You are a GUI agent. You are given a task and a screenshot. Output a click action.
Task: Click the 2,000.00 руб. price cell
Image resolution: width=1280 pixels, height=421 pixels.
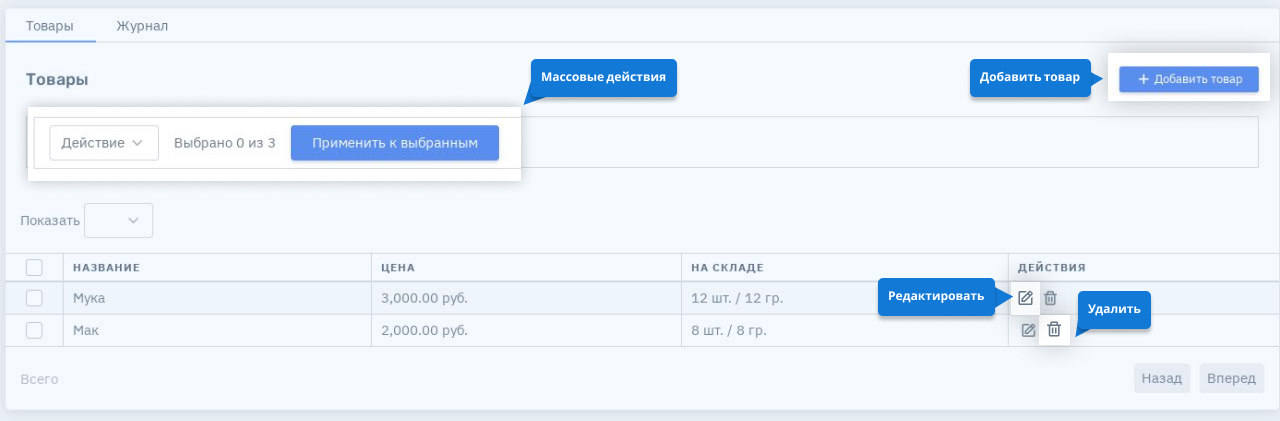[425, 330]
